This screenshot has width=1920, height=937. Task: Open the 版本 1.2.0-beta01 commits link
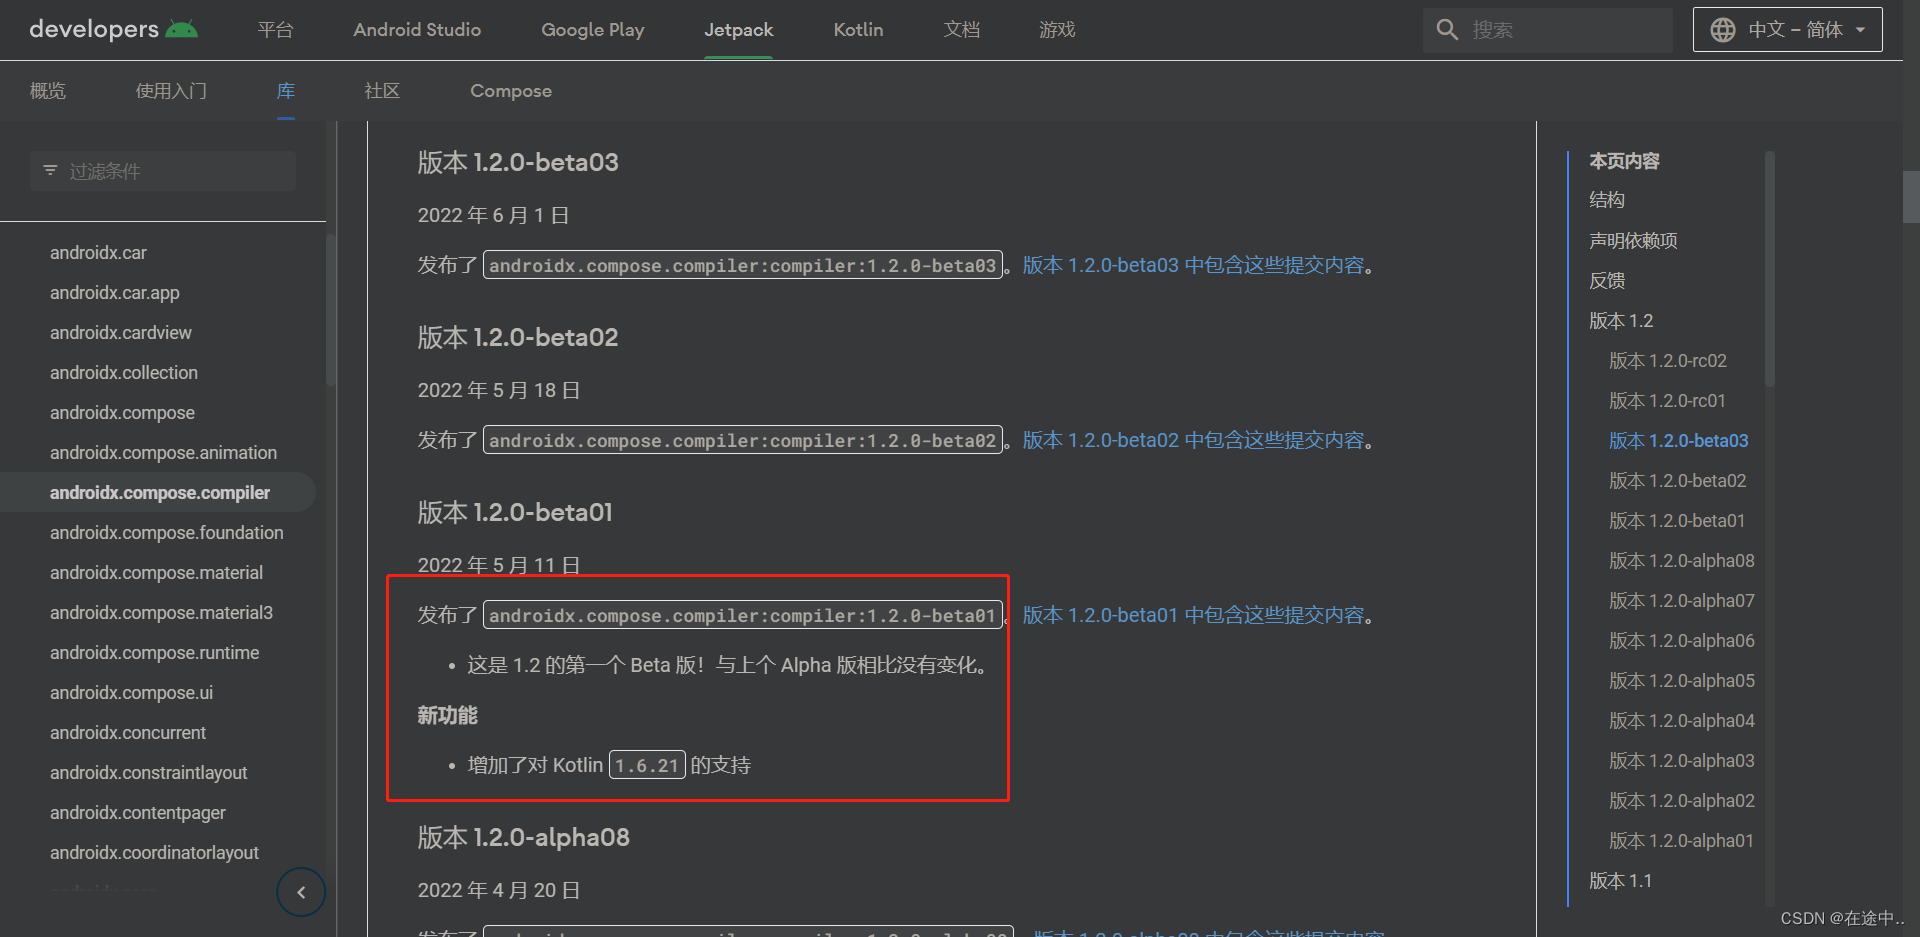tap(1193, 615)
